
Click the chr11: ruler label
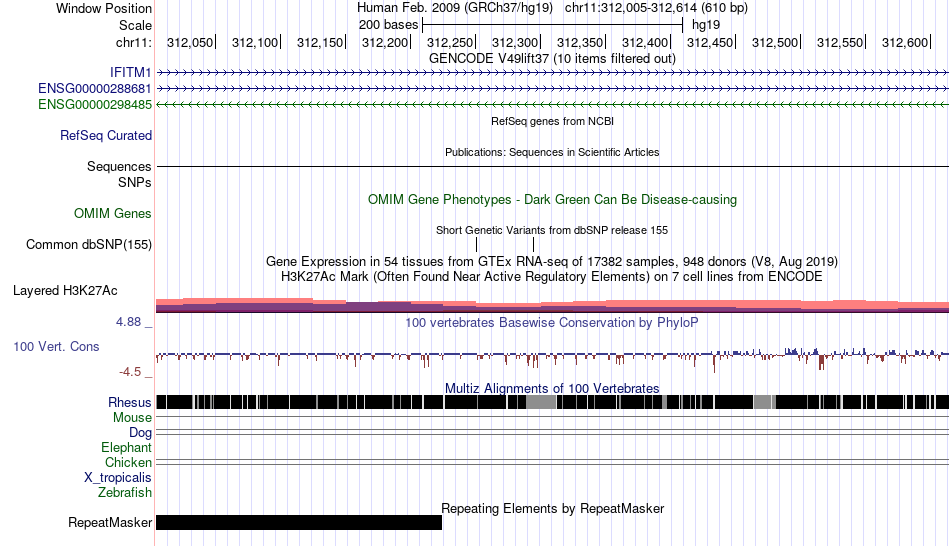(133, 42)
